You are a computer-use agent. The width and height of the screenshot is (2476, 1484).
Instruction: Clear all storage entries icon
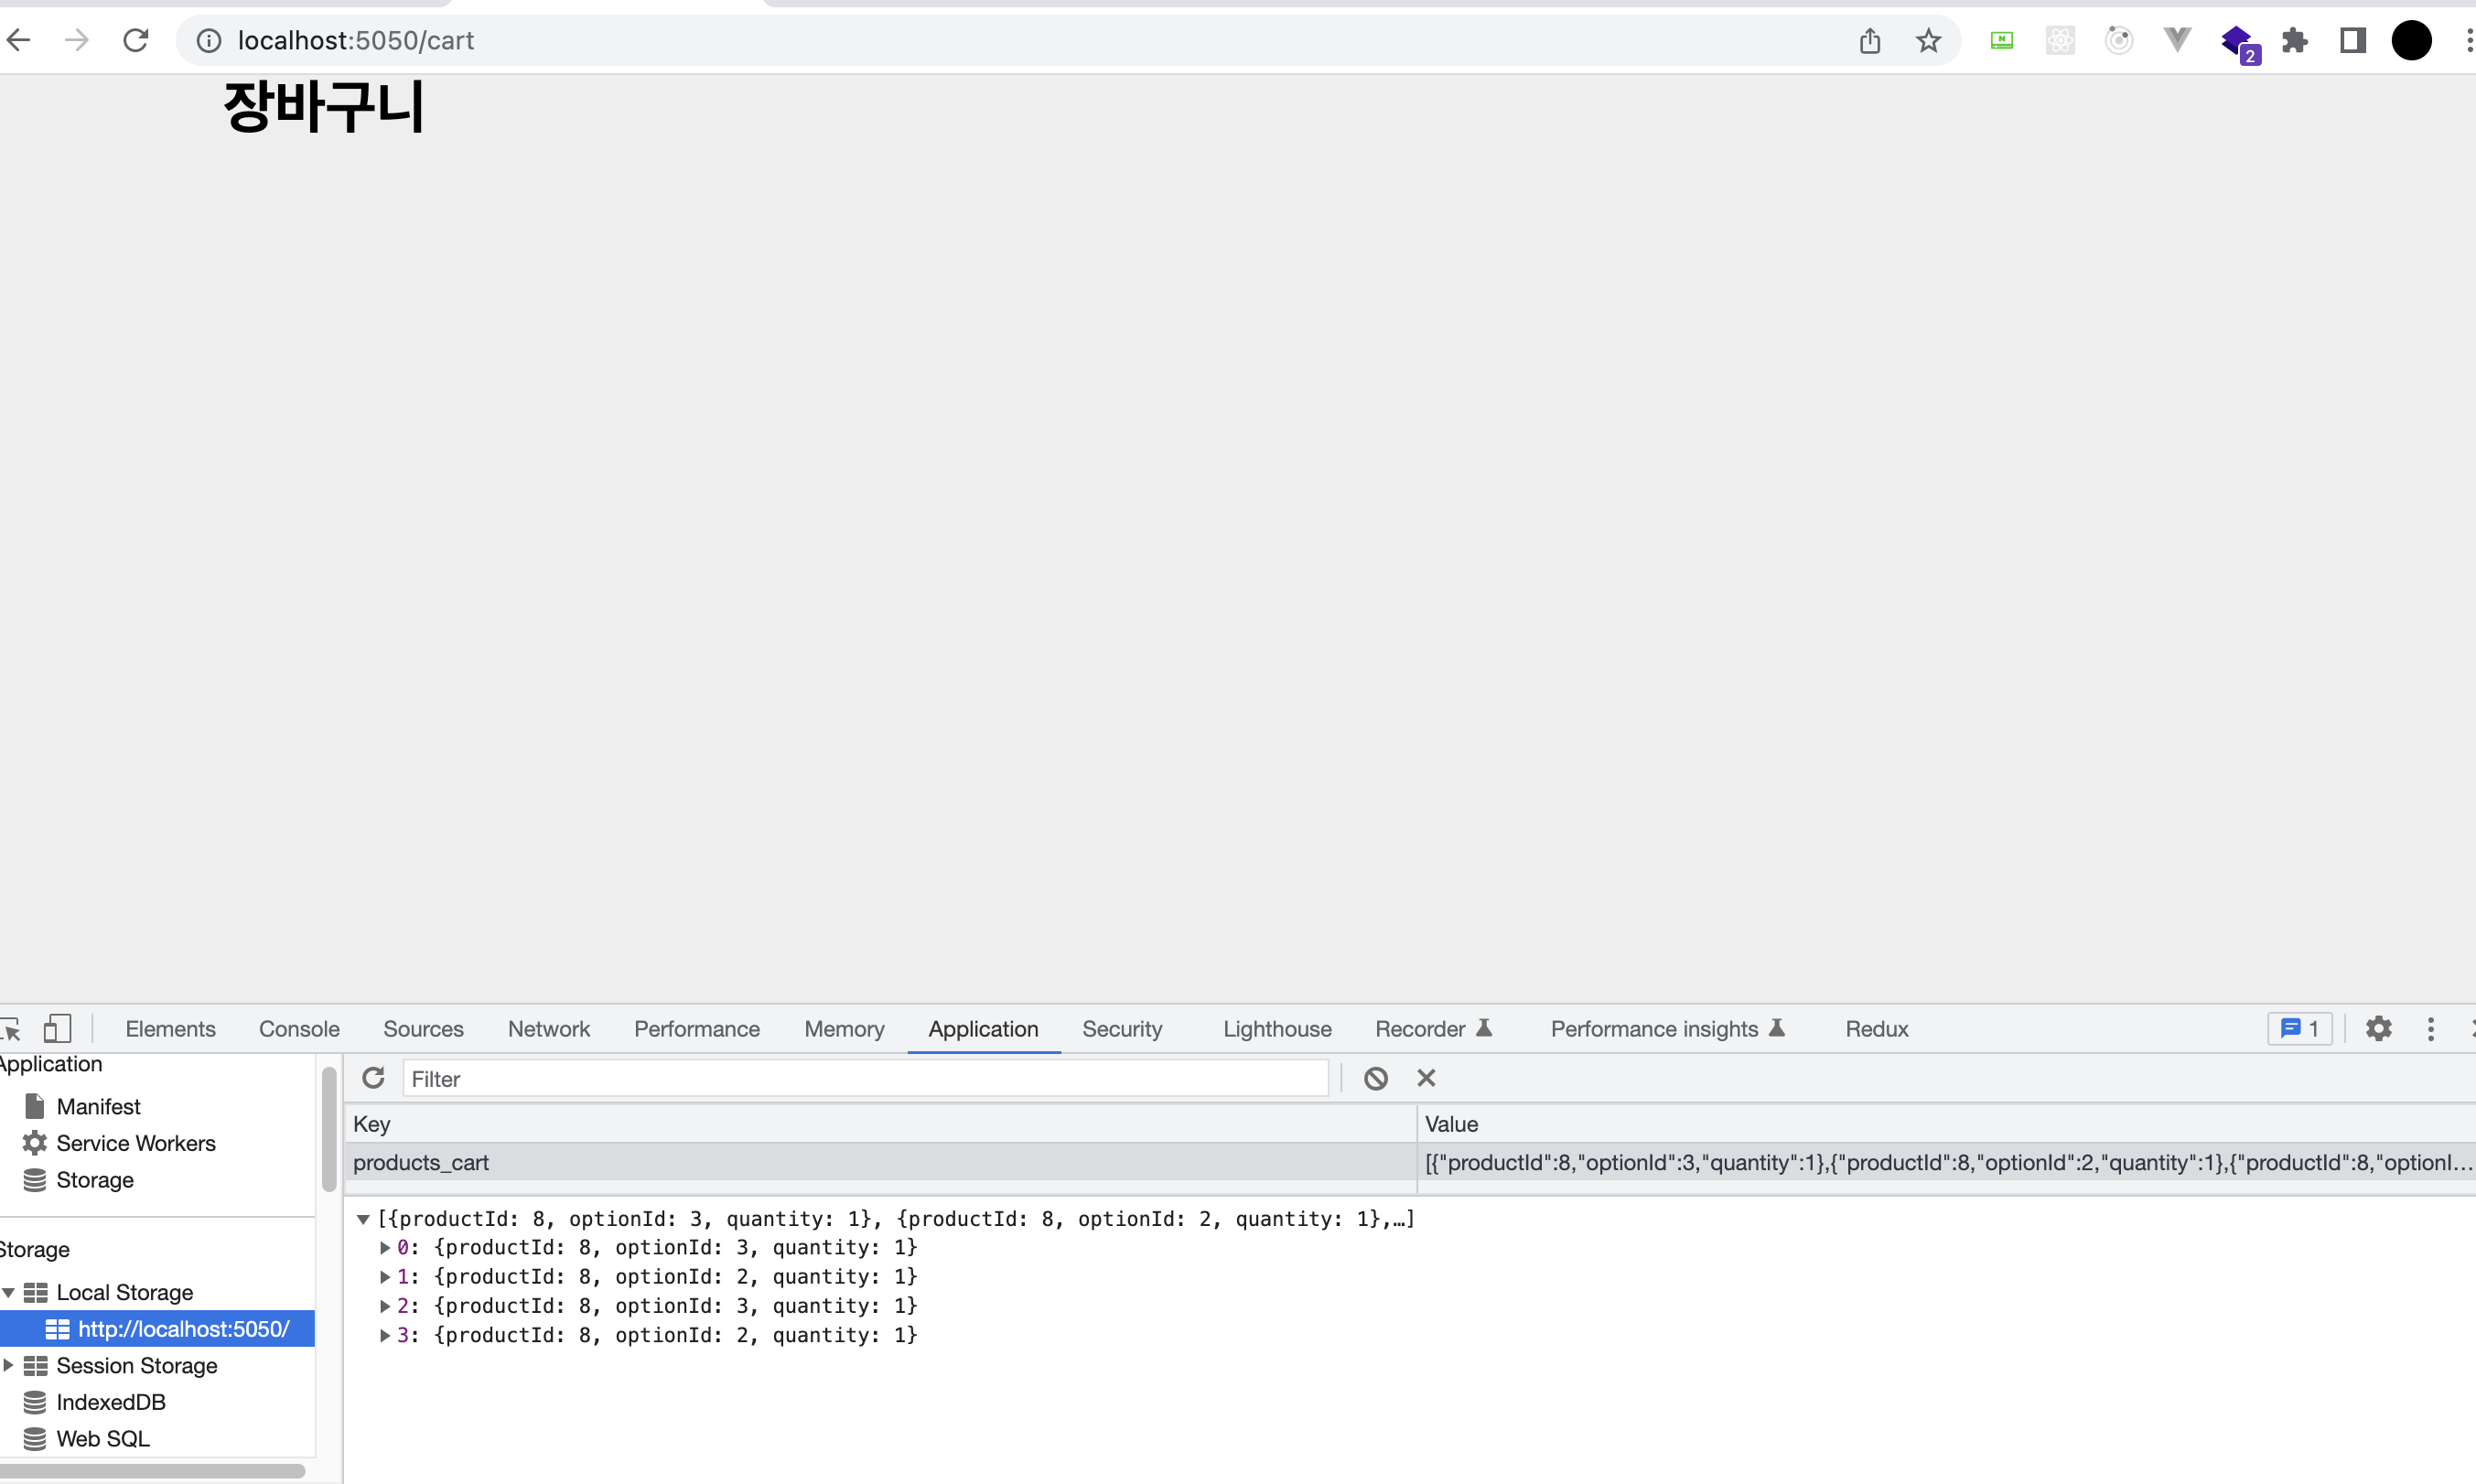click(x=1375, y=1078)
